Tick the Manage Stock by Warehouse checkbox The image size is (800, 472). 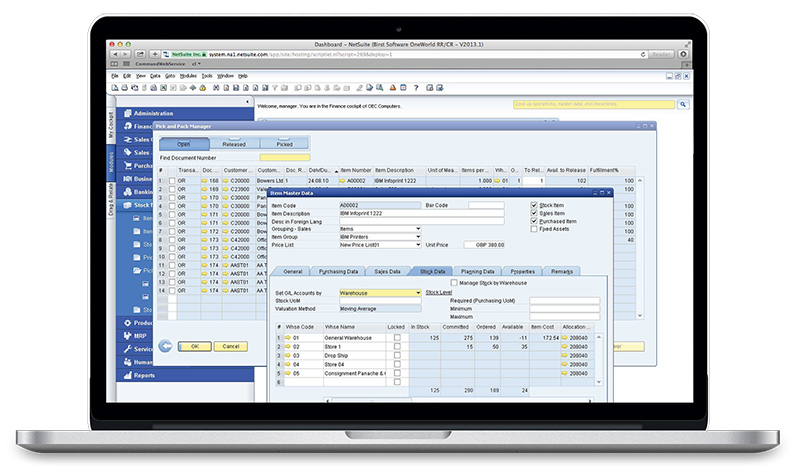click(x=454, y=283)
